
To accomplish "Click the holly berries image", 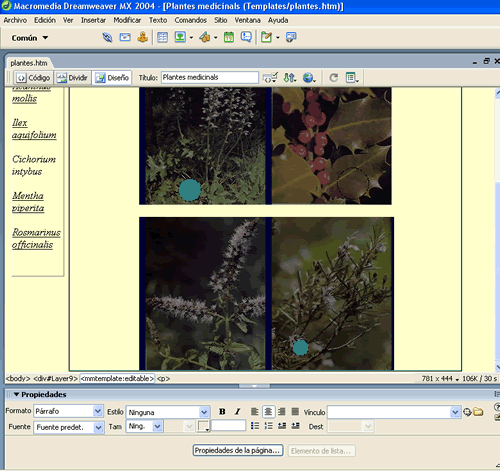I will click(332, 146).
